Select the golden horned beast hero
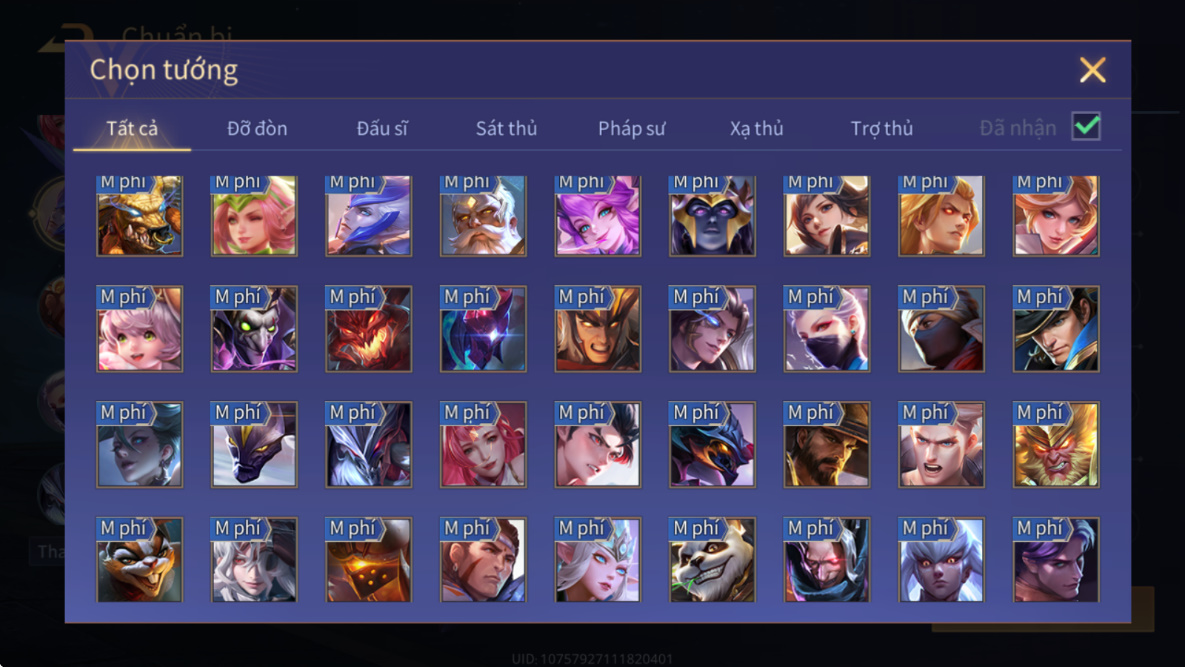Screen dimensions: 1185x667 pos(140,216)
